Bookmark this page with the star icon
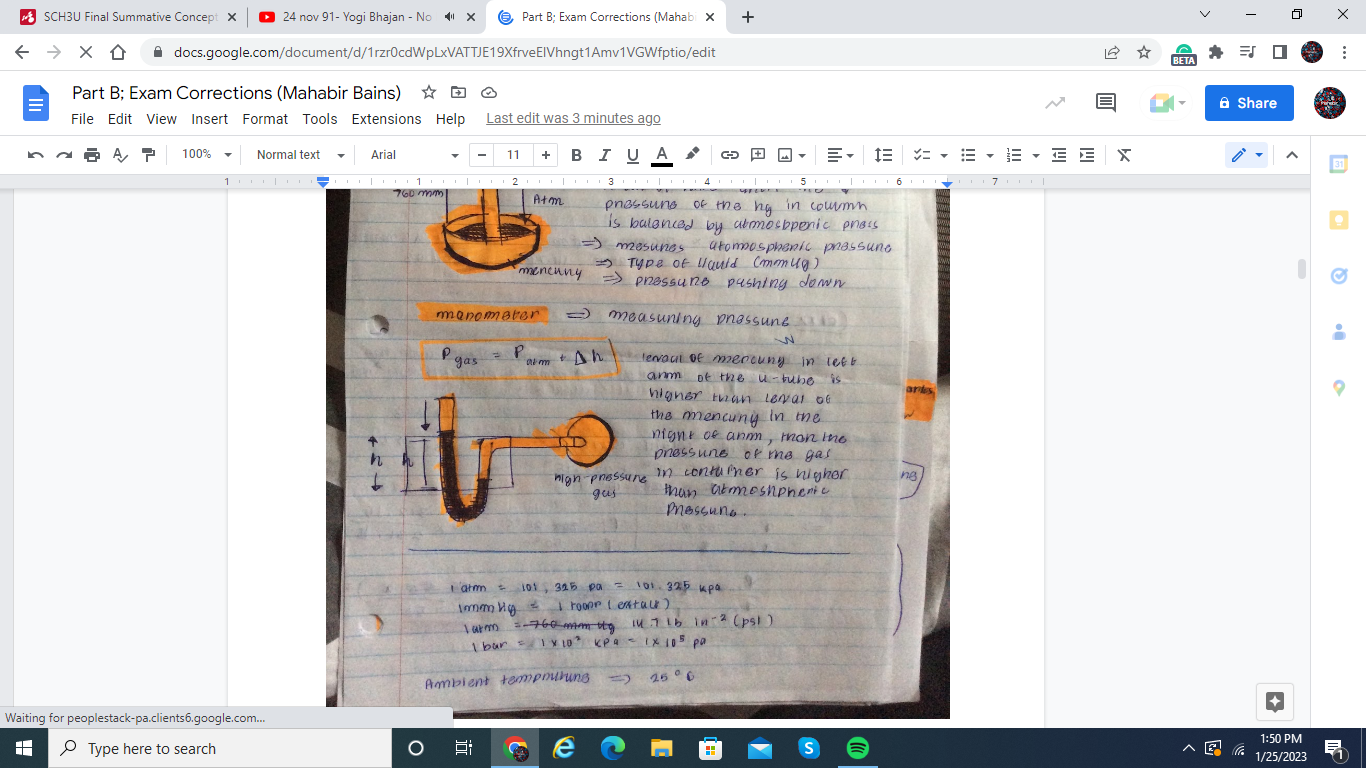The width and height of the screenshot is (1366, 768). 1144,53
